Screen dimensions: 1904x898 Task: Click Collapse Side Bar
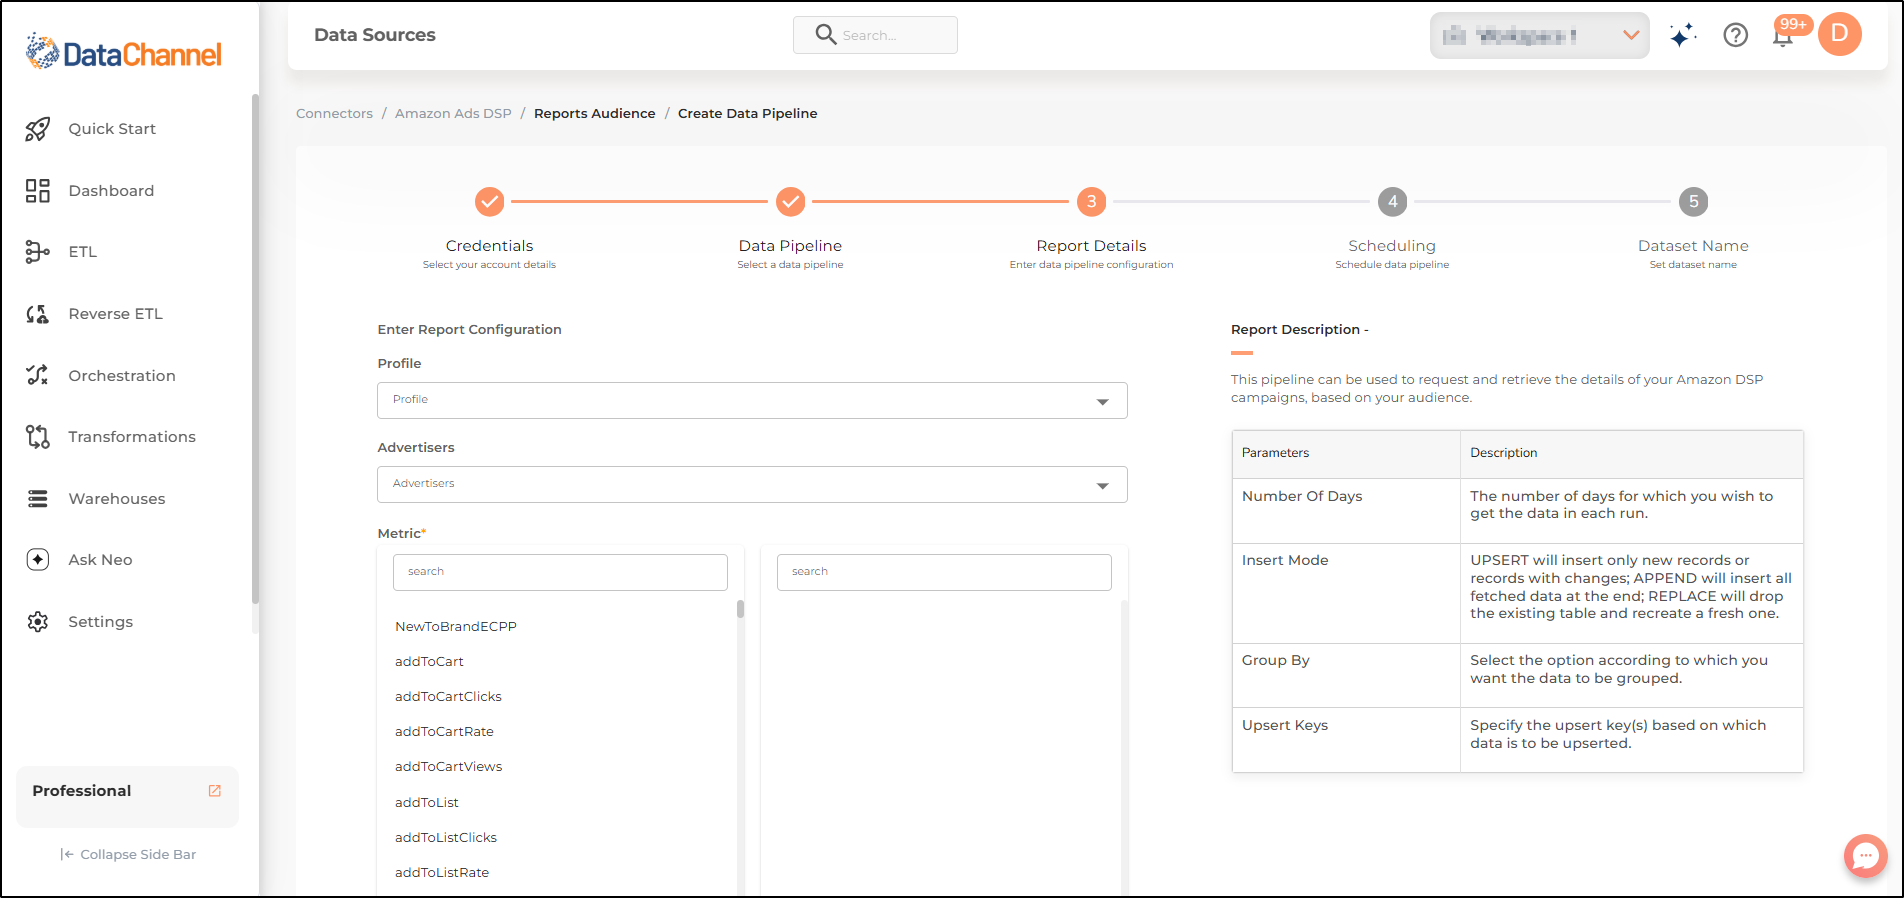(128, 854)
